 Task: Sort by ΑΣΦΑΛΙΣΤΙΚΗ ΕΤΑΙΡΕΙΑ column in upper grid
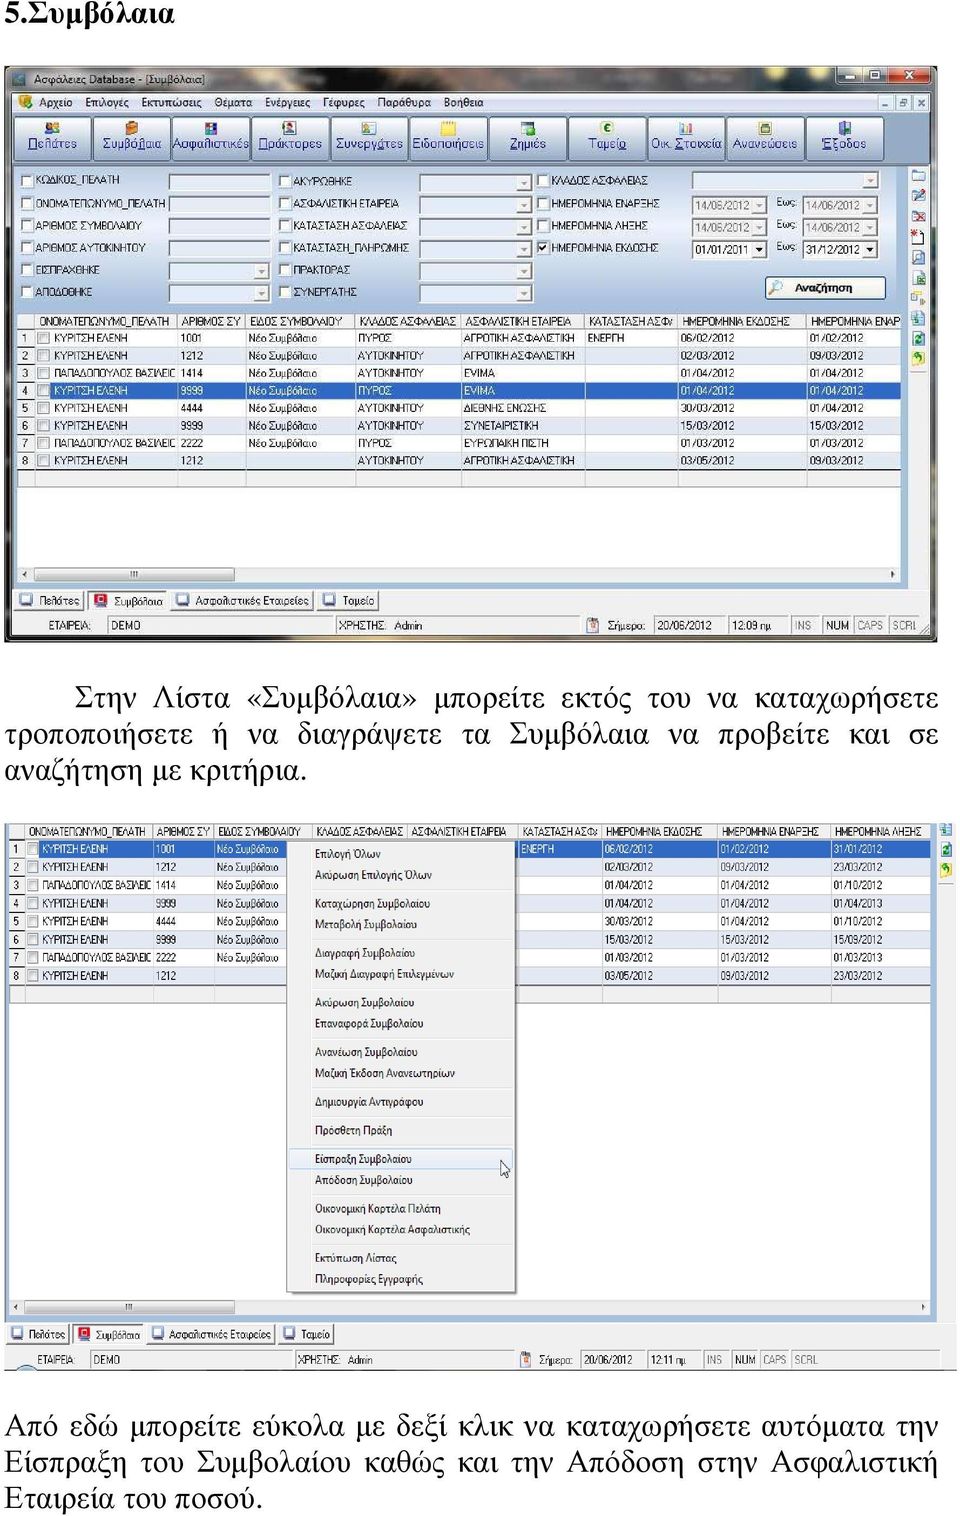point(521,321)
